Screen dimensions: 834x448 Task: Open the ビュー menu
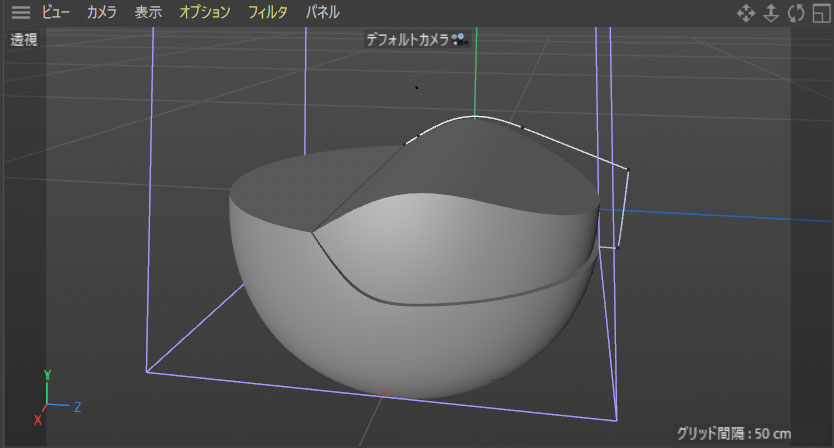tap(56, 13)
